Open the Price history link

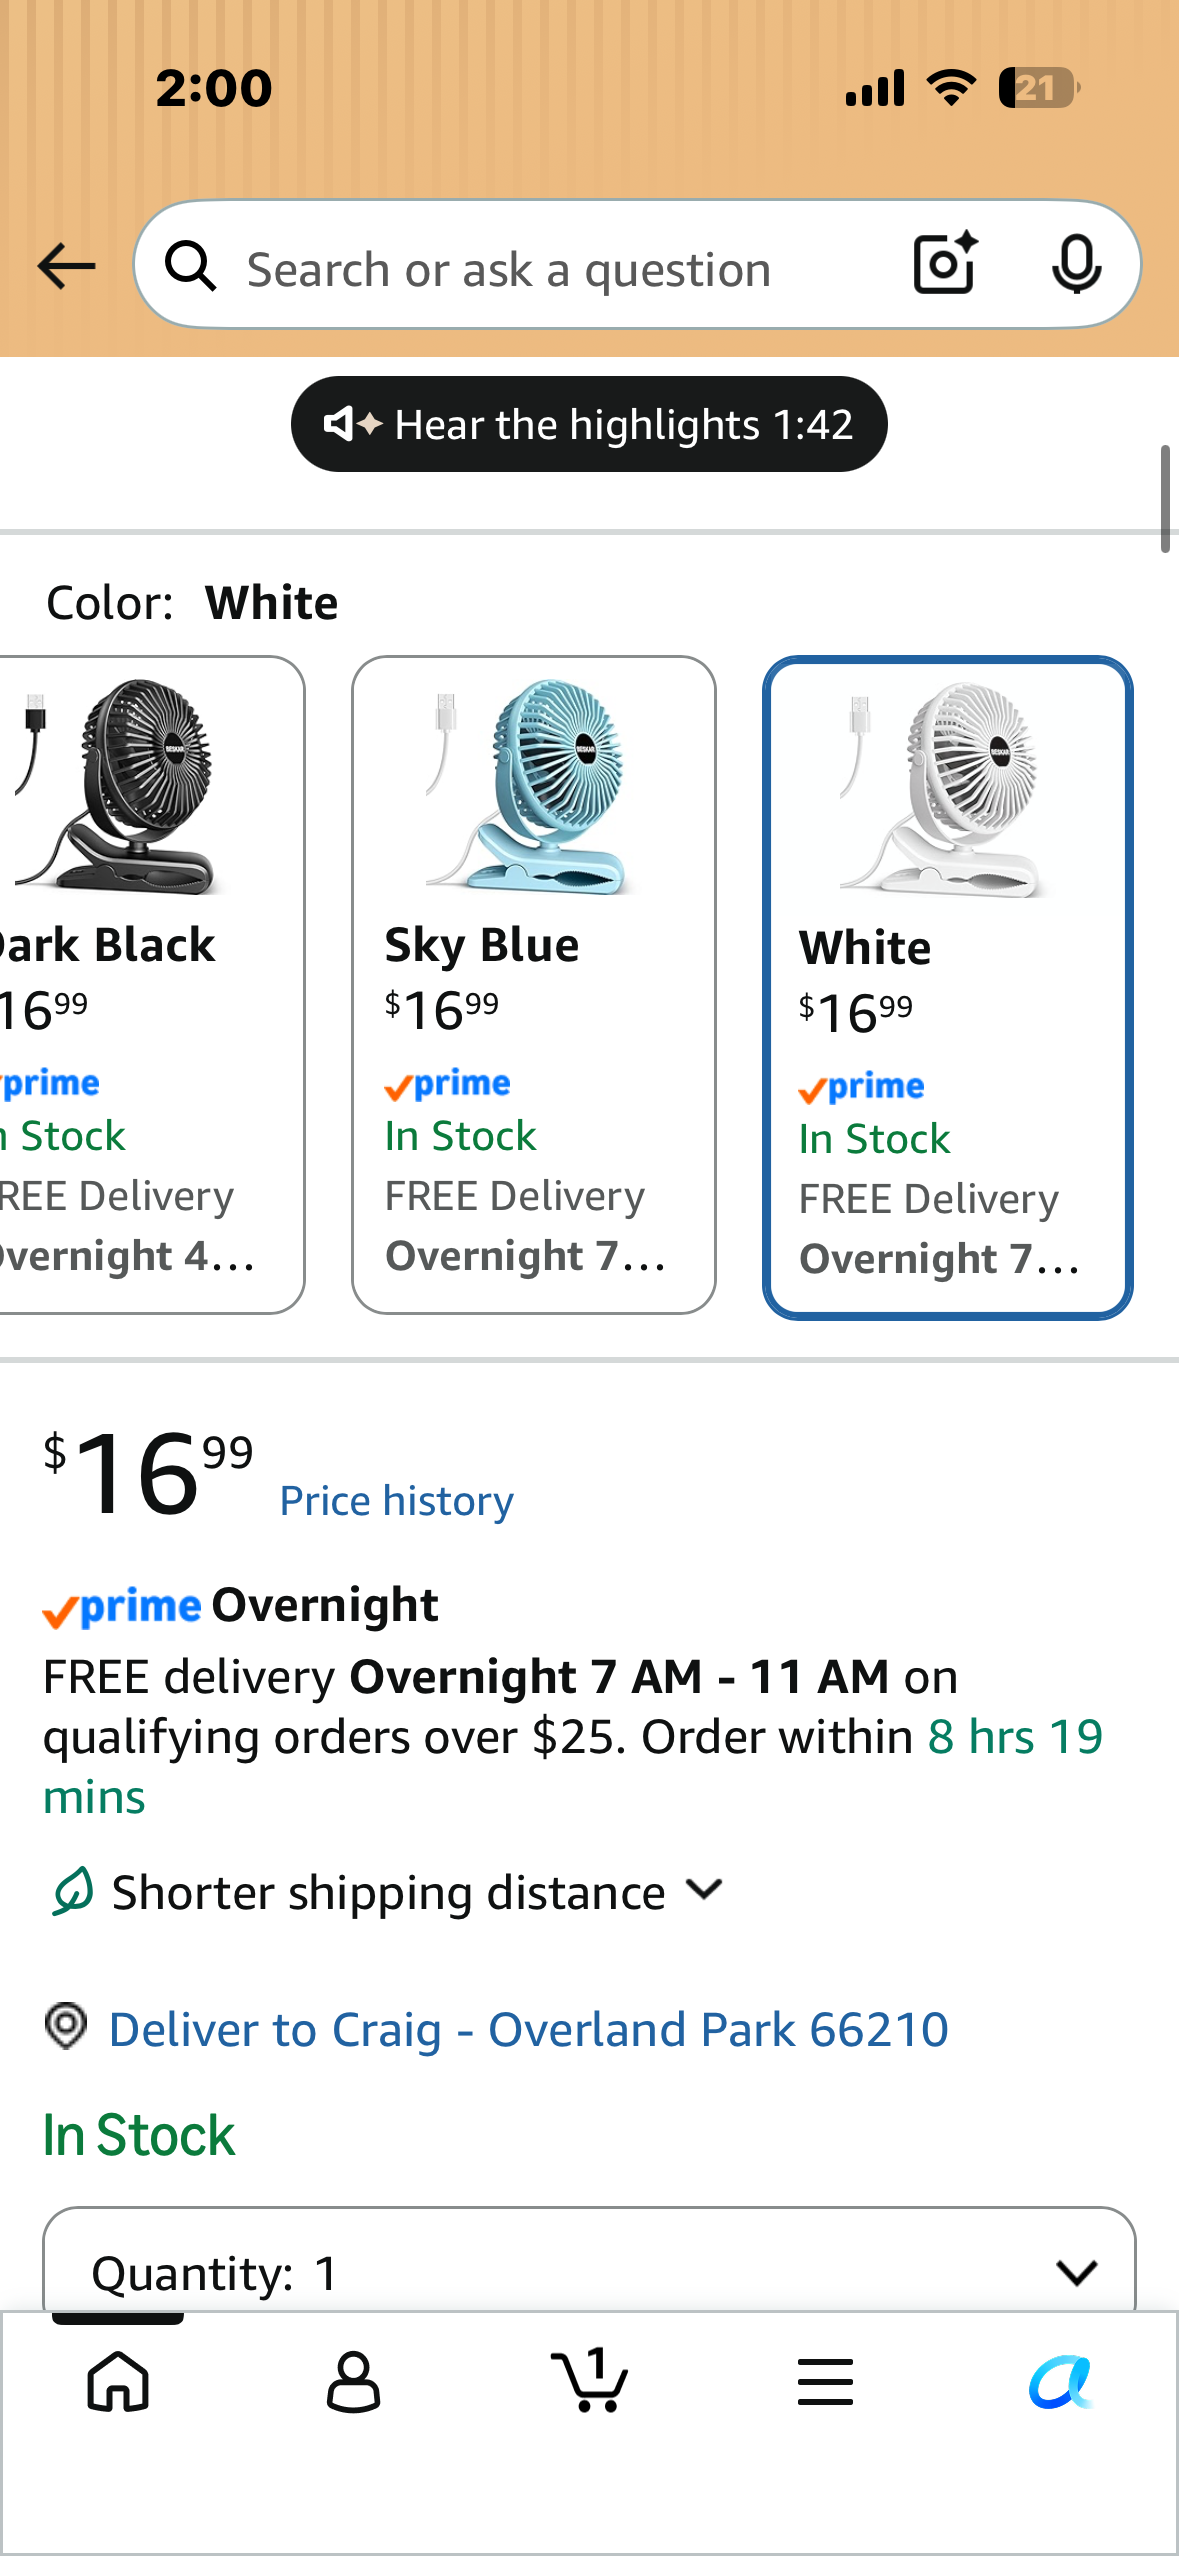pos(396,1501)
